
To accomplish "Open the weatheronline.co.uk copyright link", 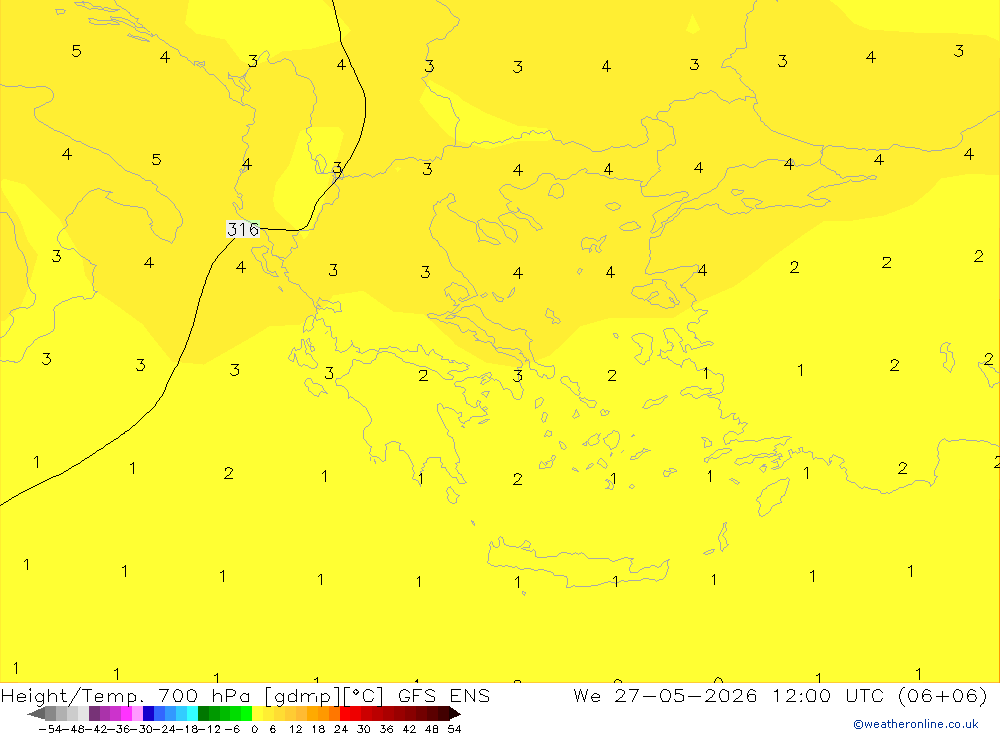I will coord(916,724).
